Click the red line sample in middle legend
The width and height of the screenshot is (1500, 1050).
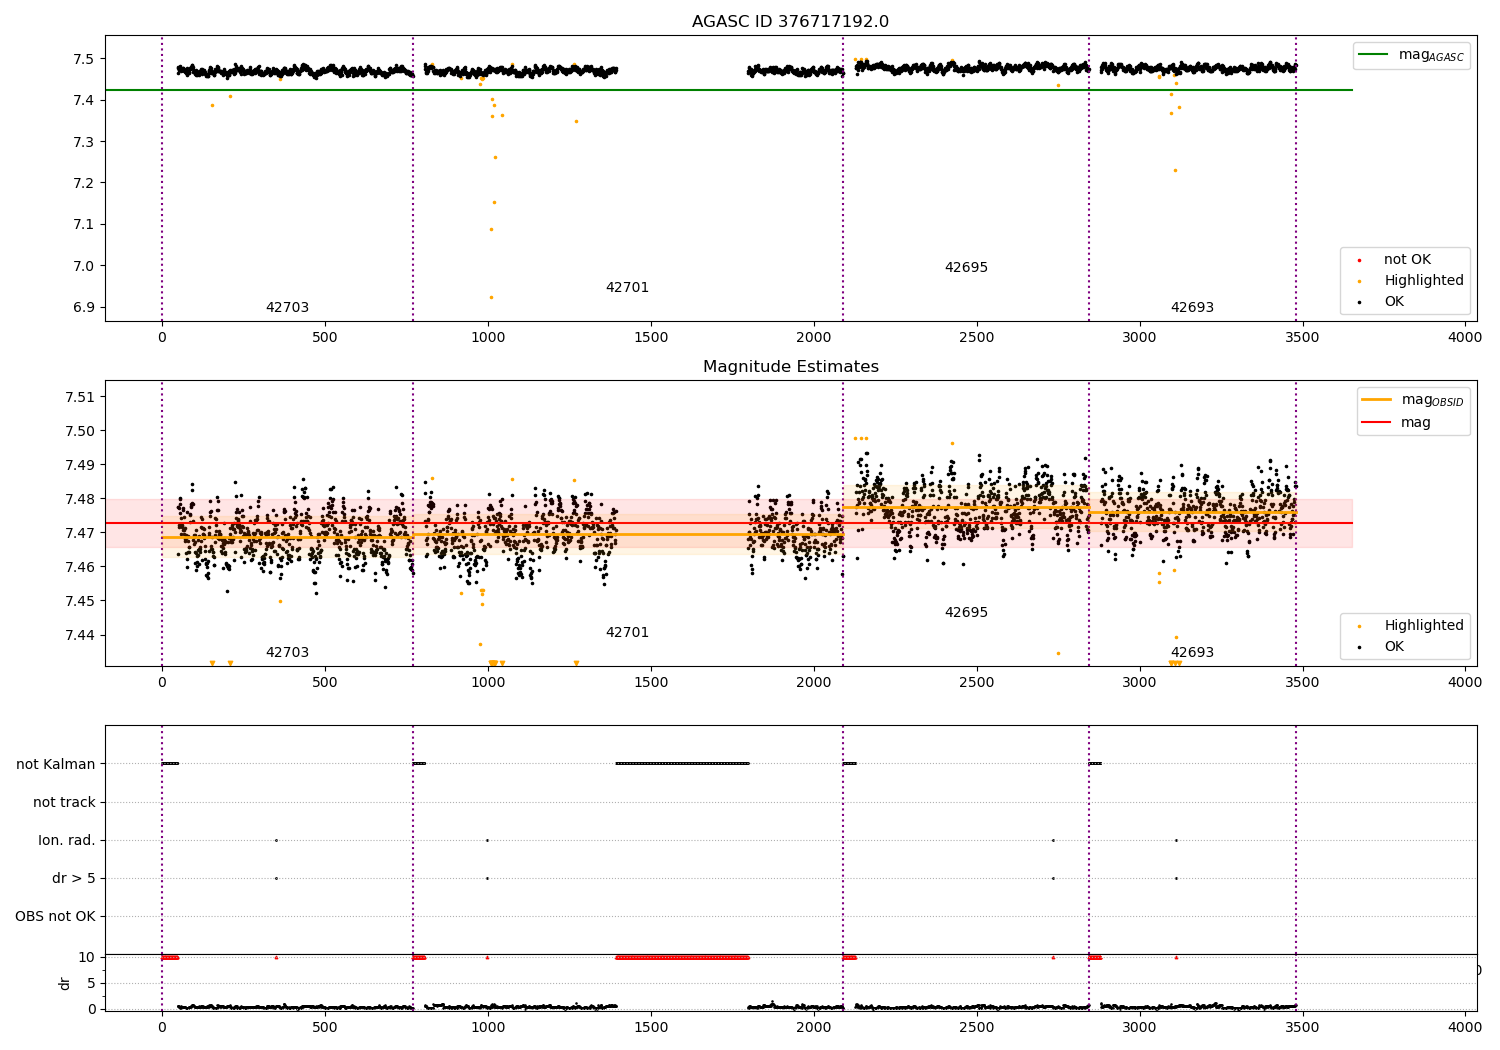(x=1376, y=423)
